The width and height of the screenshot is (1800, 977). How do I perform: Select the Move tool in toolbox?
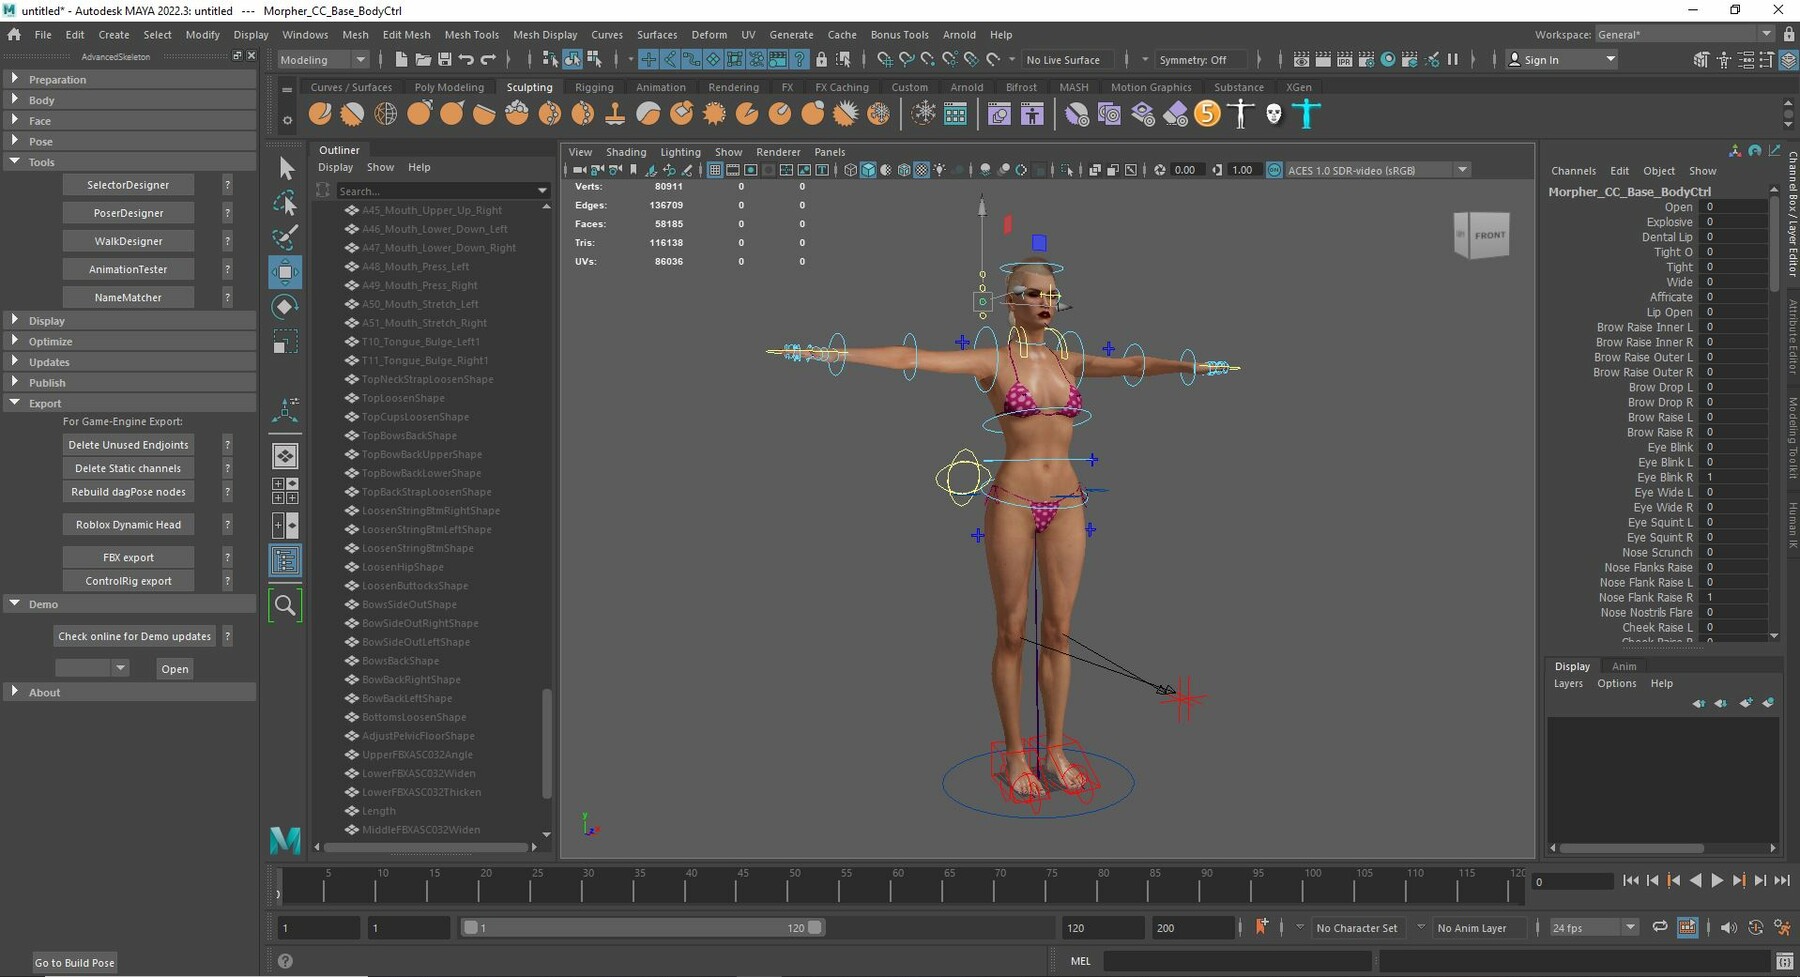click(285, 272)
